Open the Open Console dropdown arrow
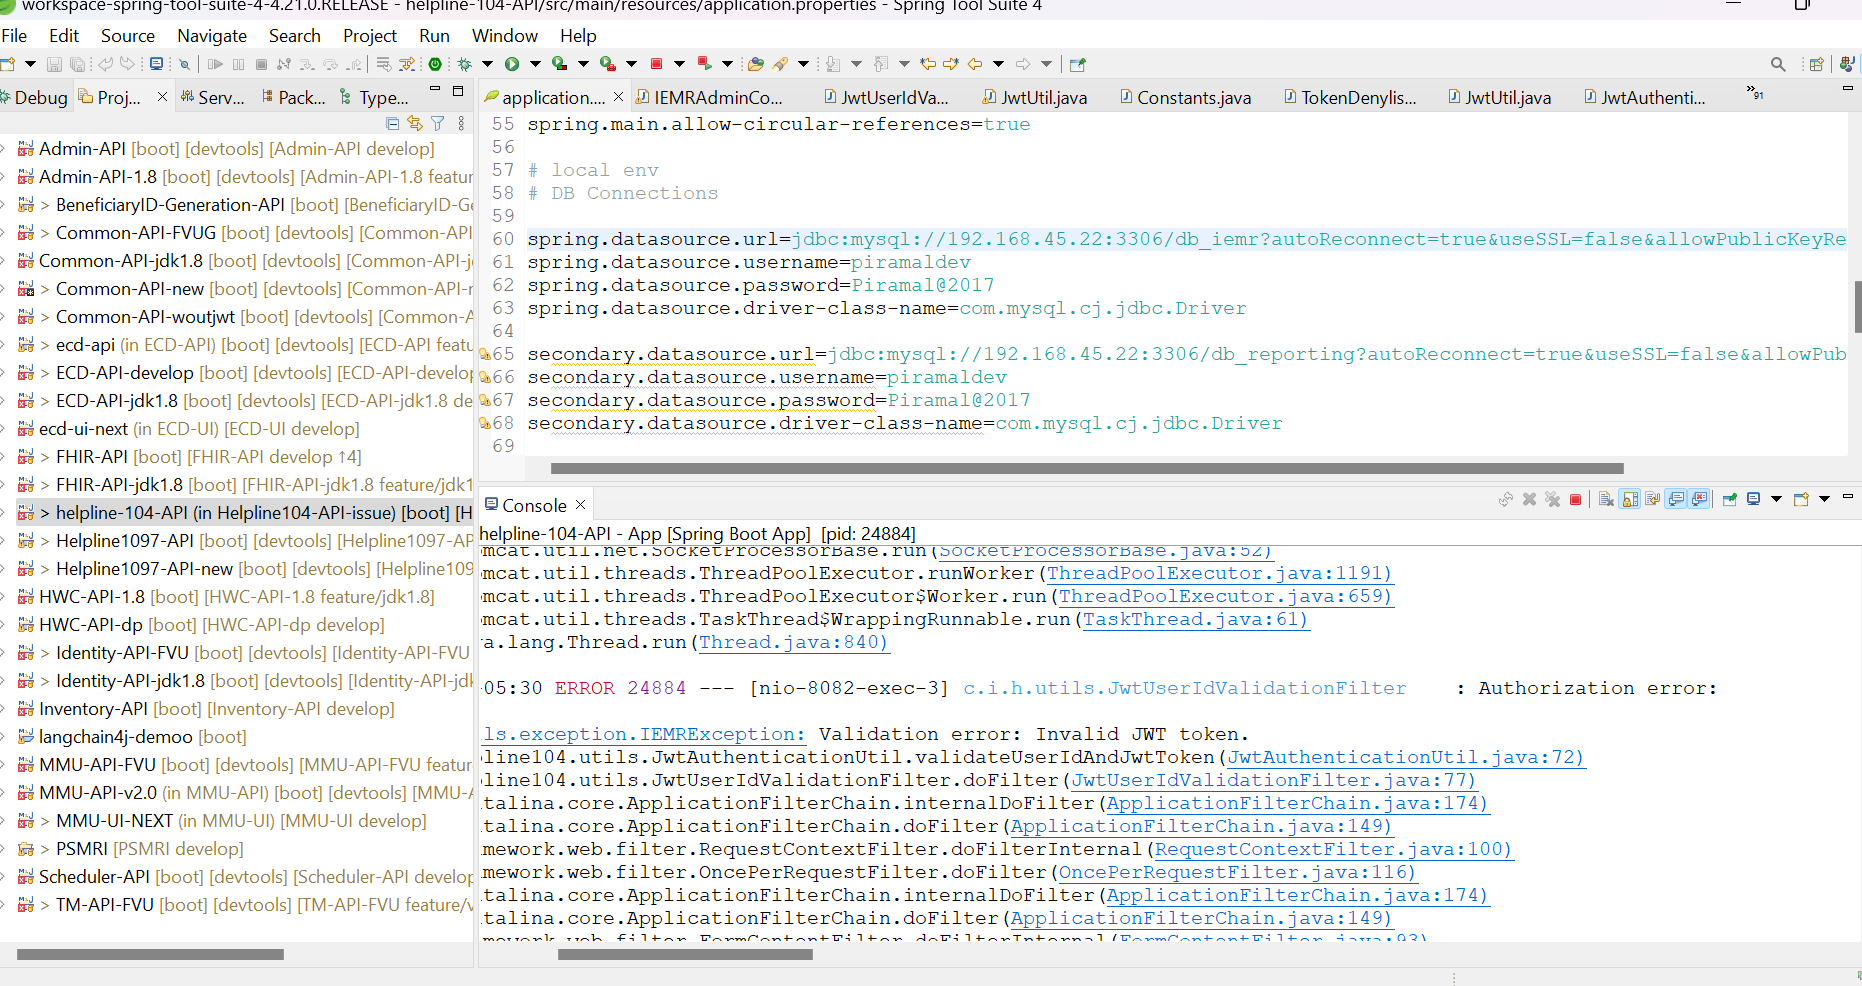The image size is (1862, 986). [x=1824, y=499]
